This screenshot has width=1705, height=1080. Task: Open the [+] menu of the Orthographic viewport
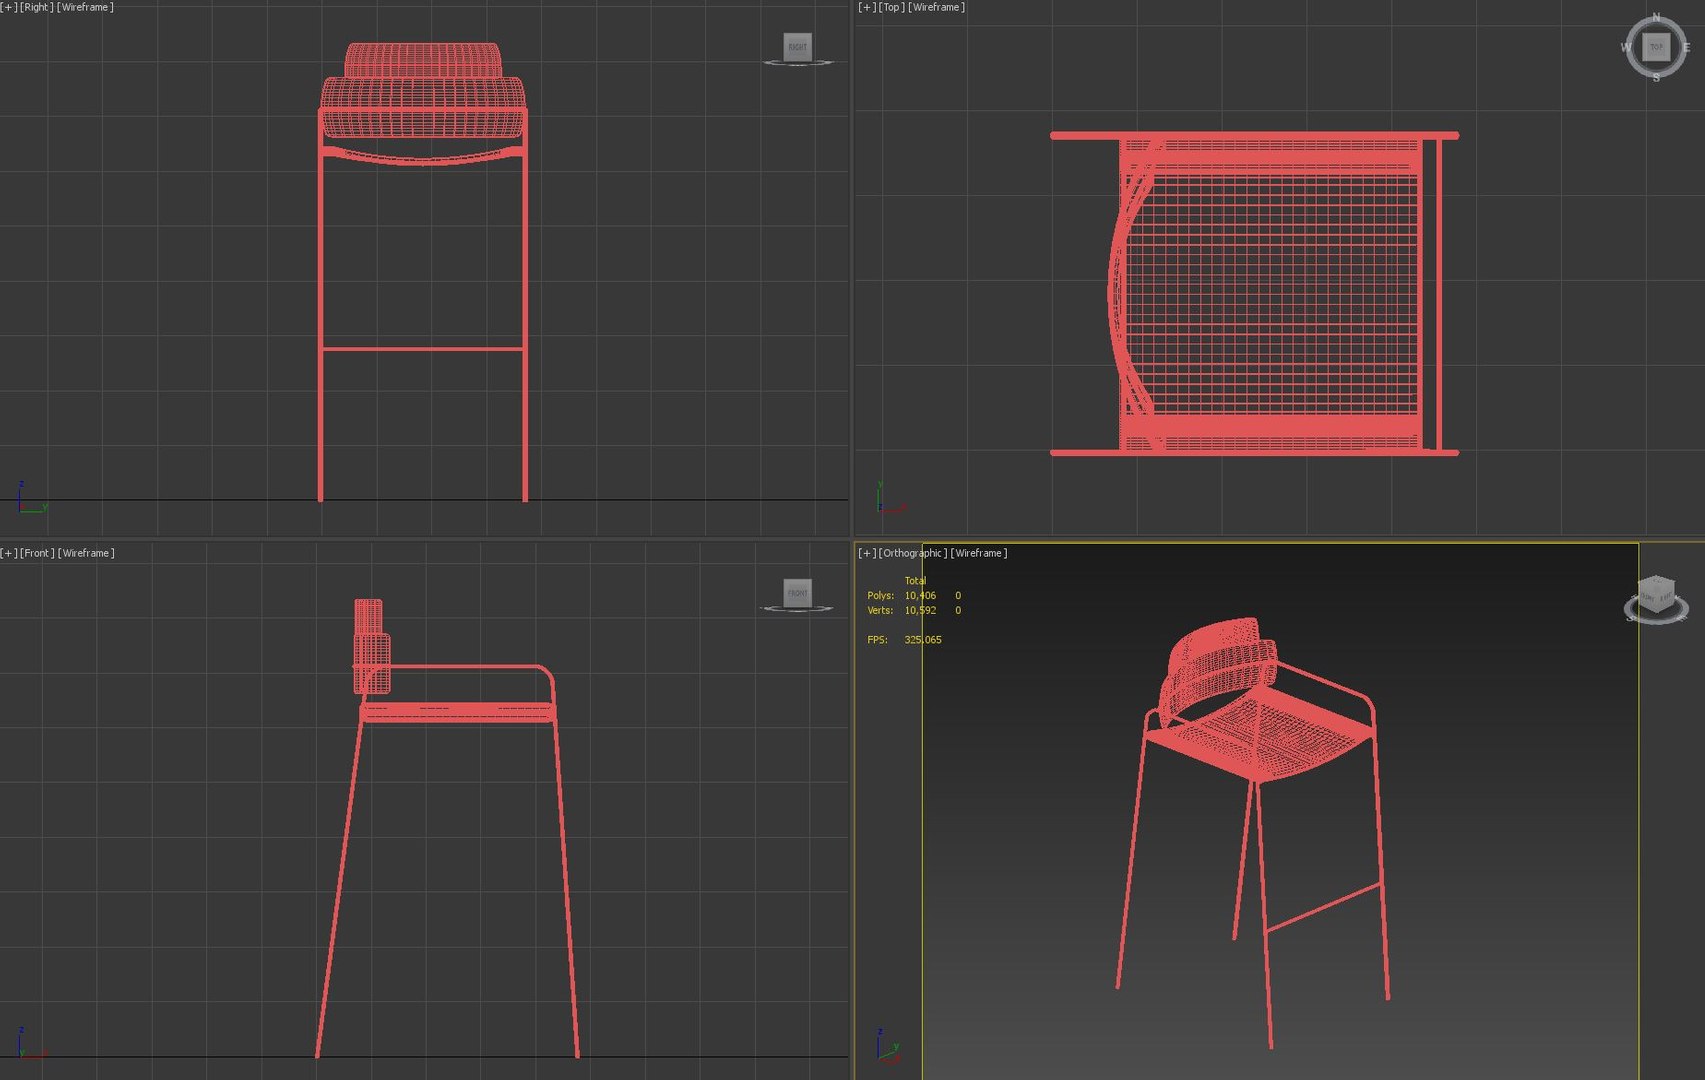867,553
